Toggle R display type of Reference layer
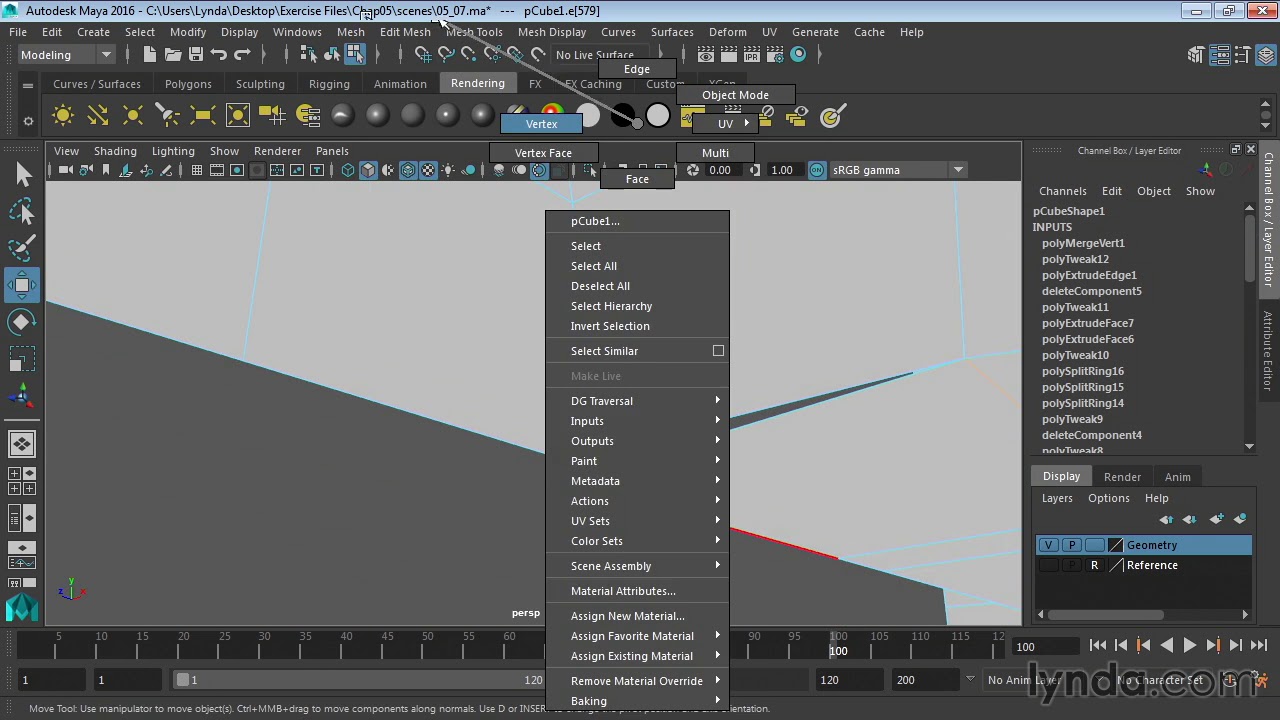The width and height of the screenshot is (1280, 720). (1094, 565)
